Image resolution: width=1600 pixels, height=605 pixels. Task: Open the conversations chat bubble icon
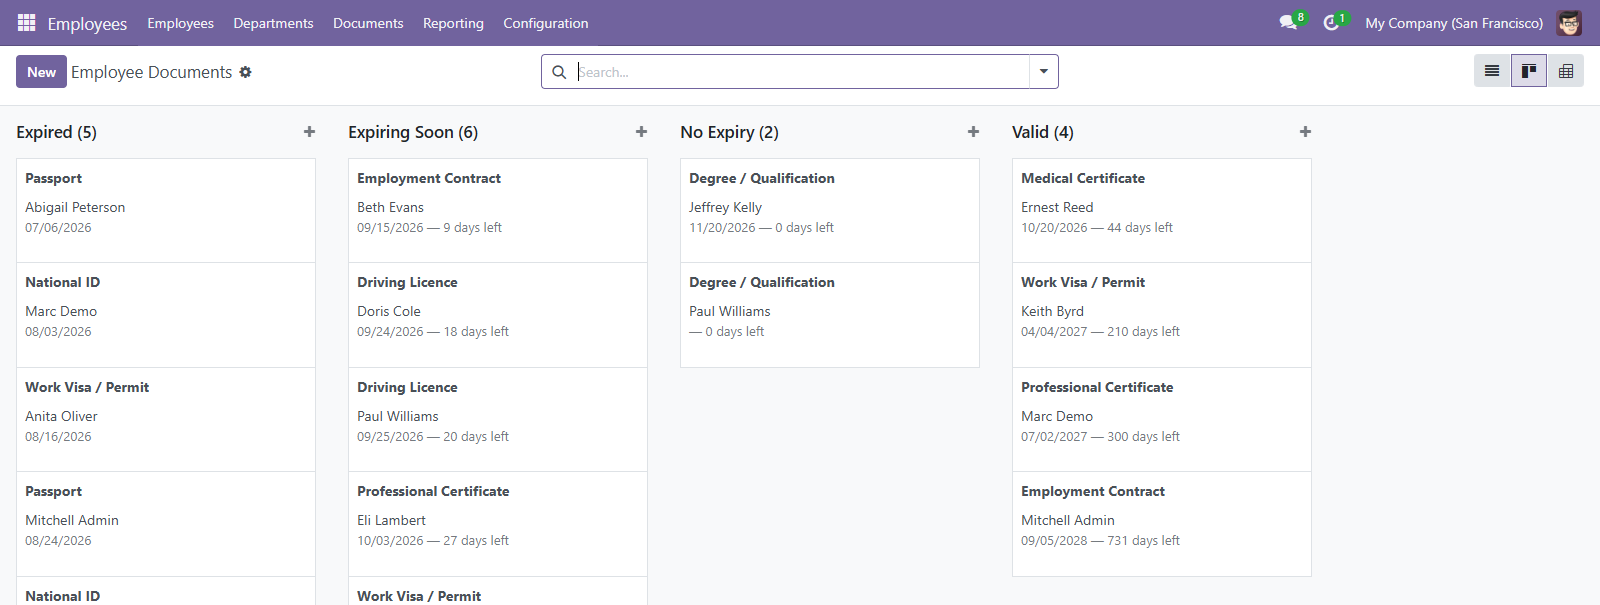click(1288, 23)
